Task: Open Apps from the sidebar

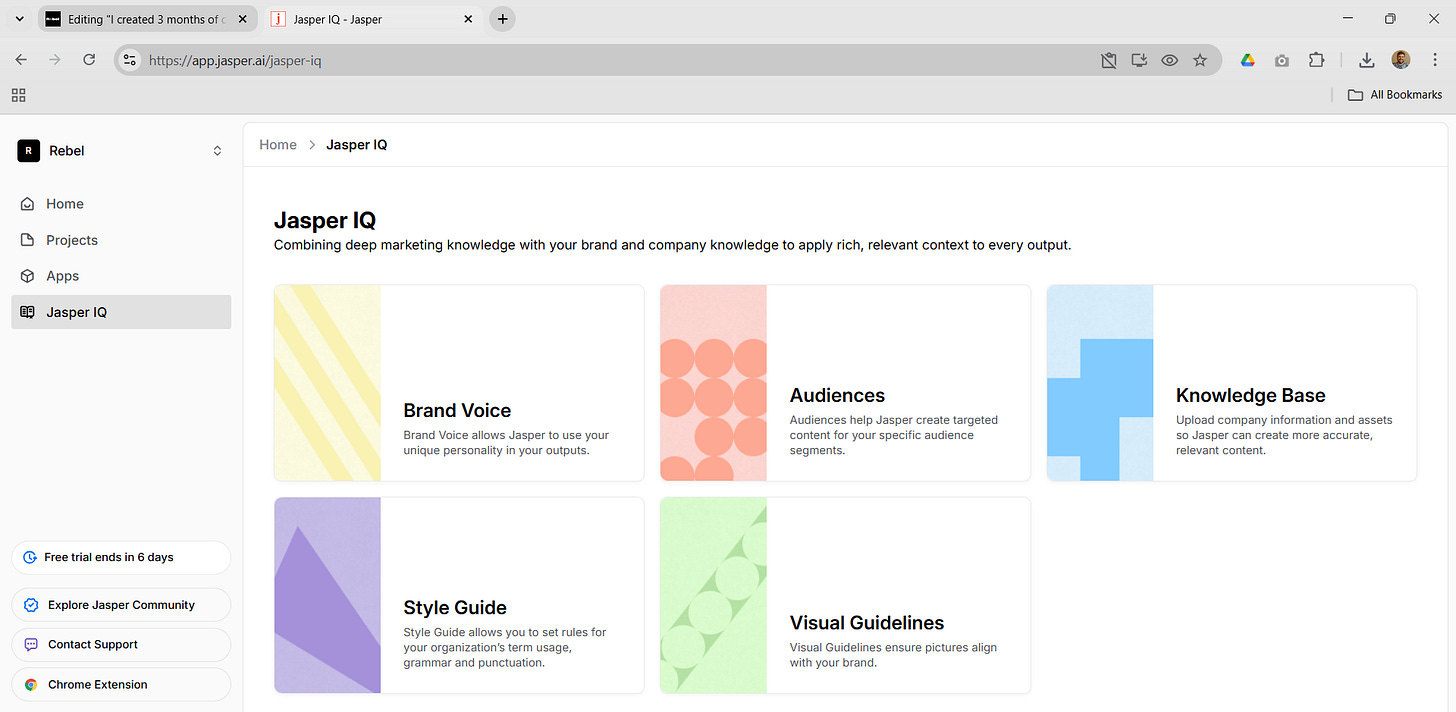Action: click(121, 276)
